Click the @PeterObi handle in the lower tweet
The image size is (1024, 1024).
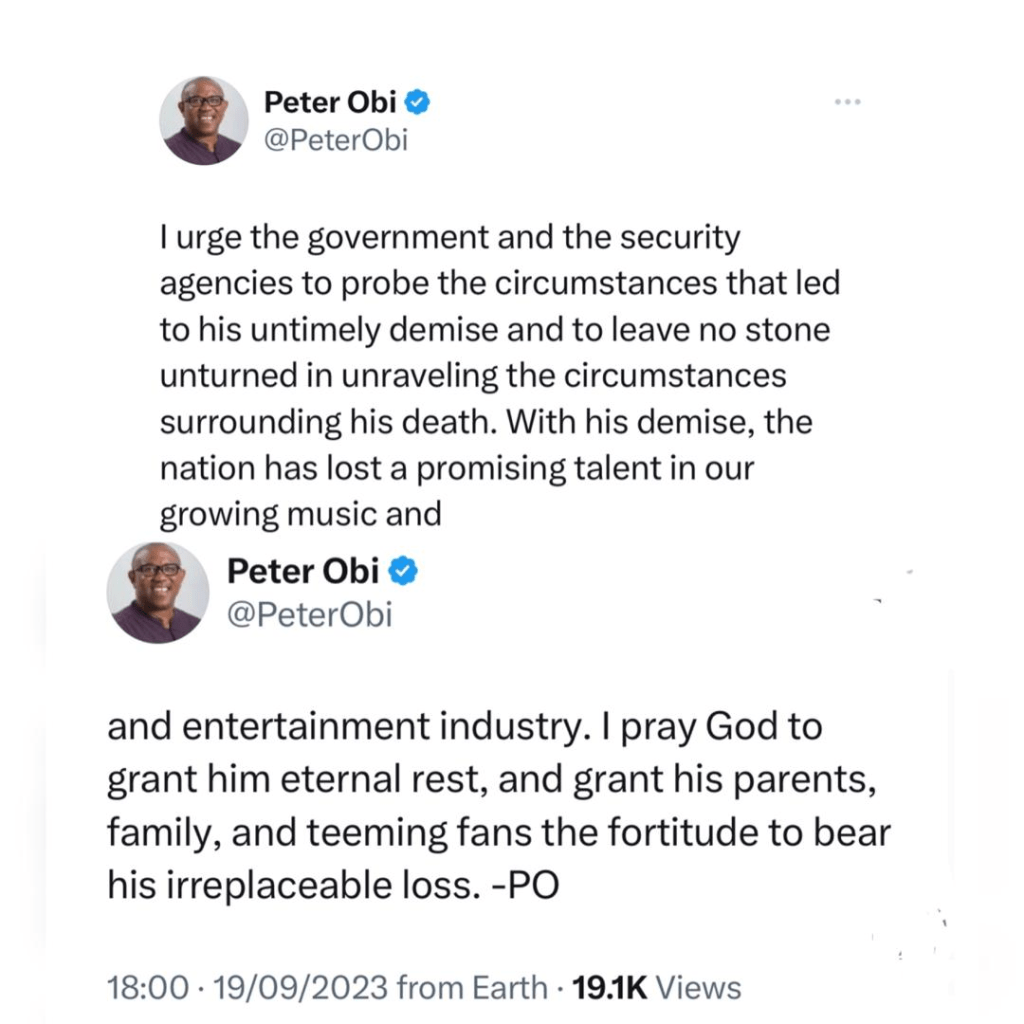(310, 614)
